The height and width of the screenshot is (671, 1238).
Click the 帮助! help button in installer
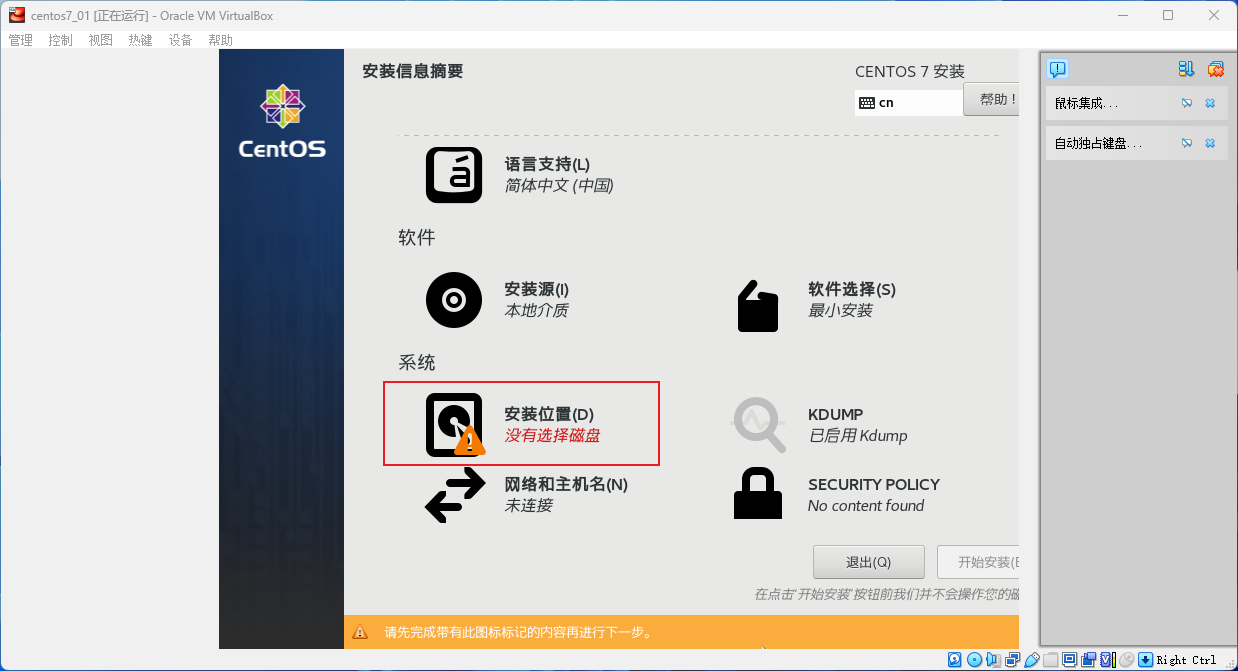click(x=991, y=100)
